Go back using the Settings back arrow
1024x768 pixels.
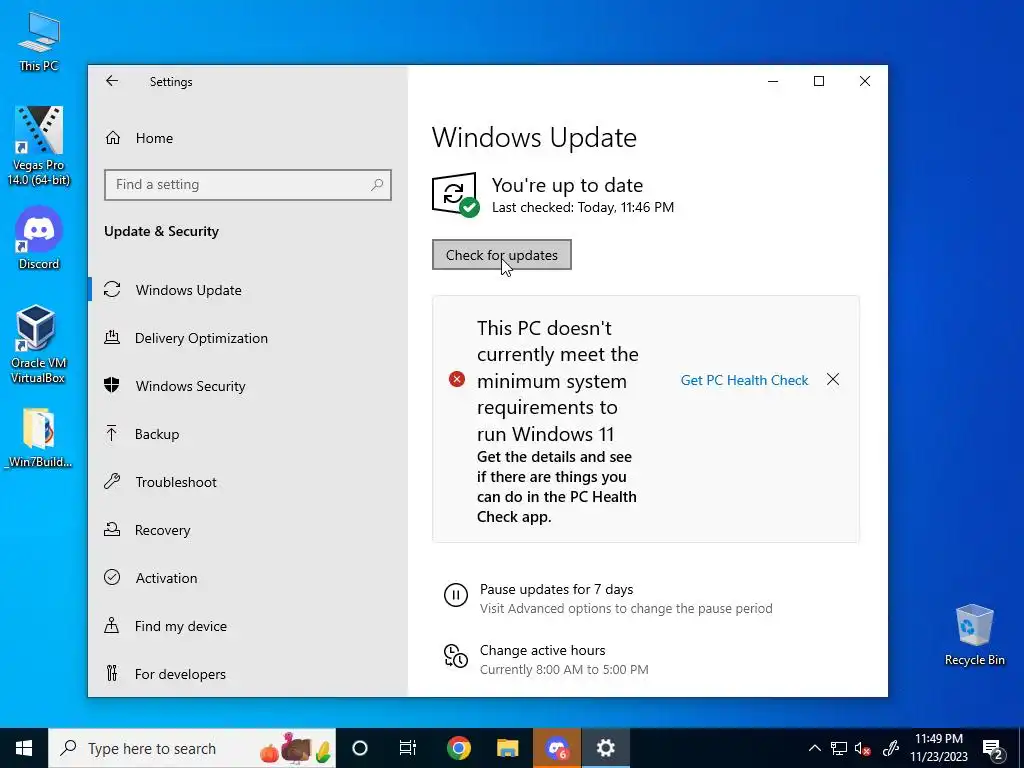112,81
